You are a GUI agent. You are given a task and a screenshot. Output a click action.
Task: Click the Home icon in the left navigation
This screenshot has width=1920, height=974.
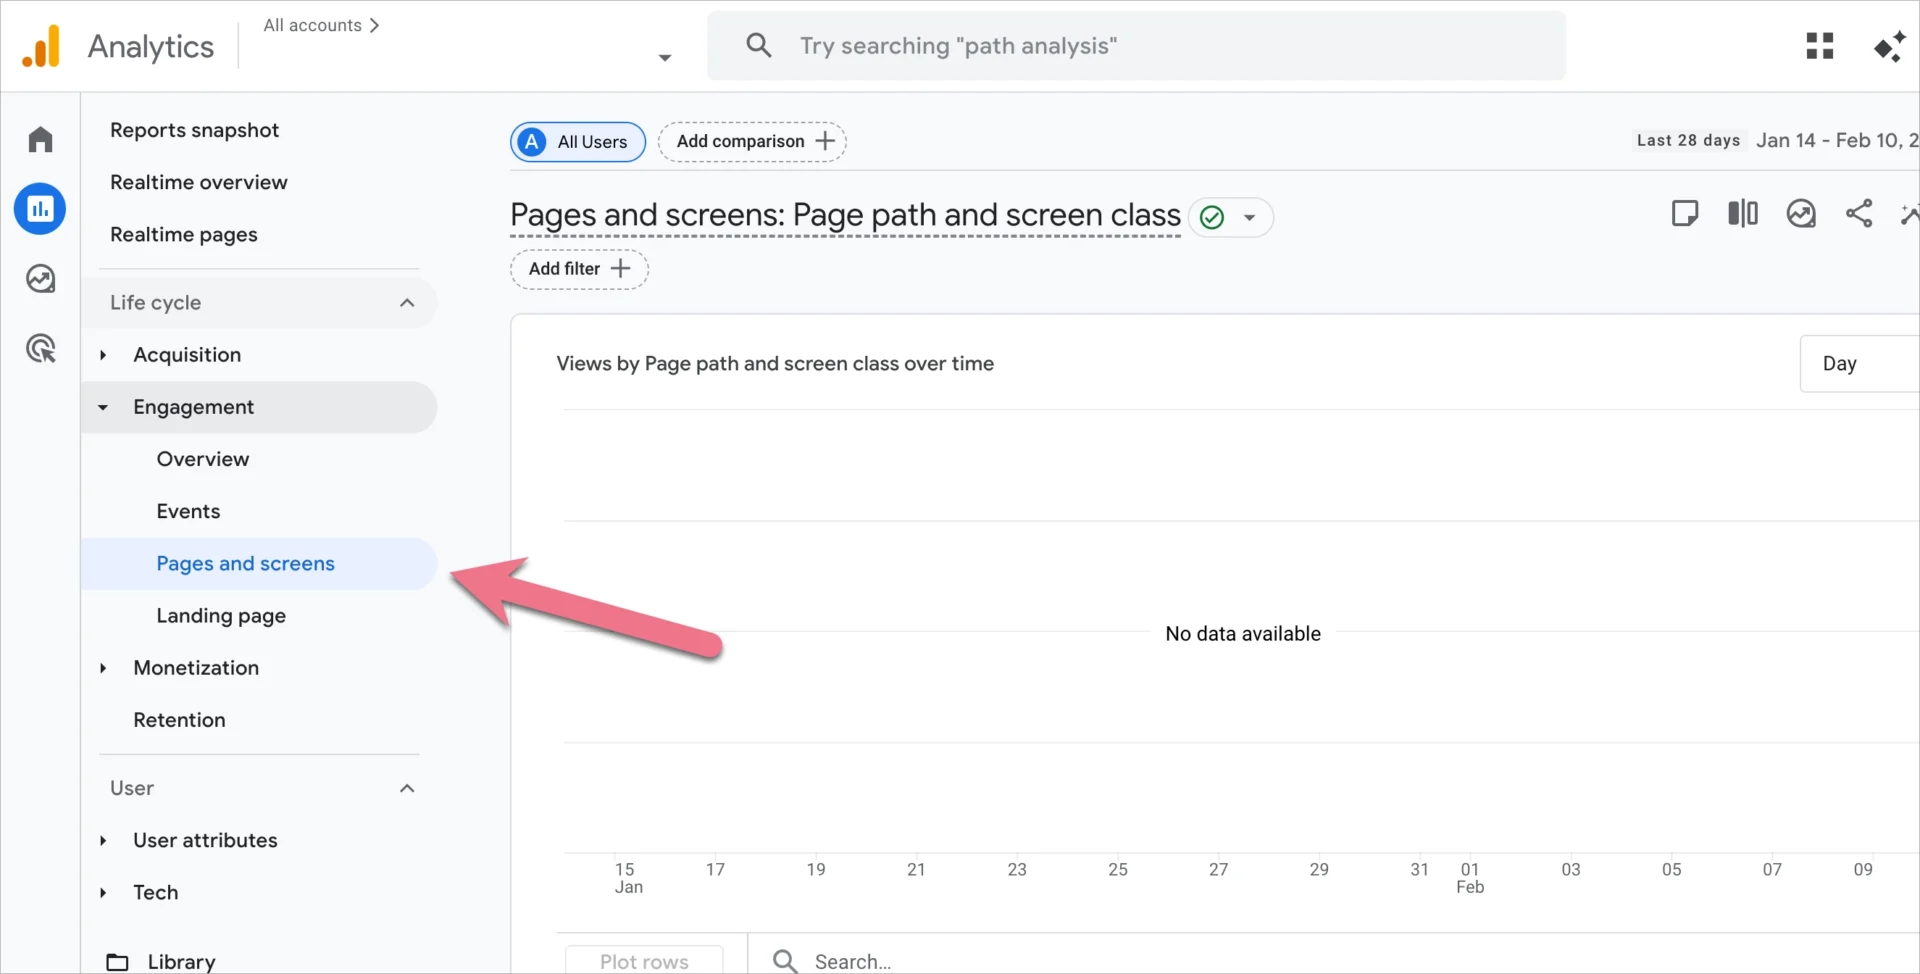(x=40, y=138)
